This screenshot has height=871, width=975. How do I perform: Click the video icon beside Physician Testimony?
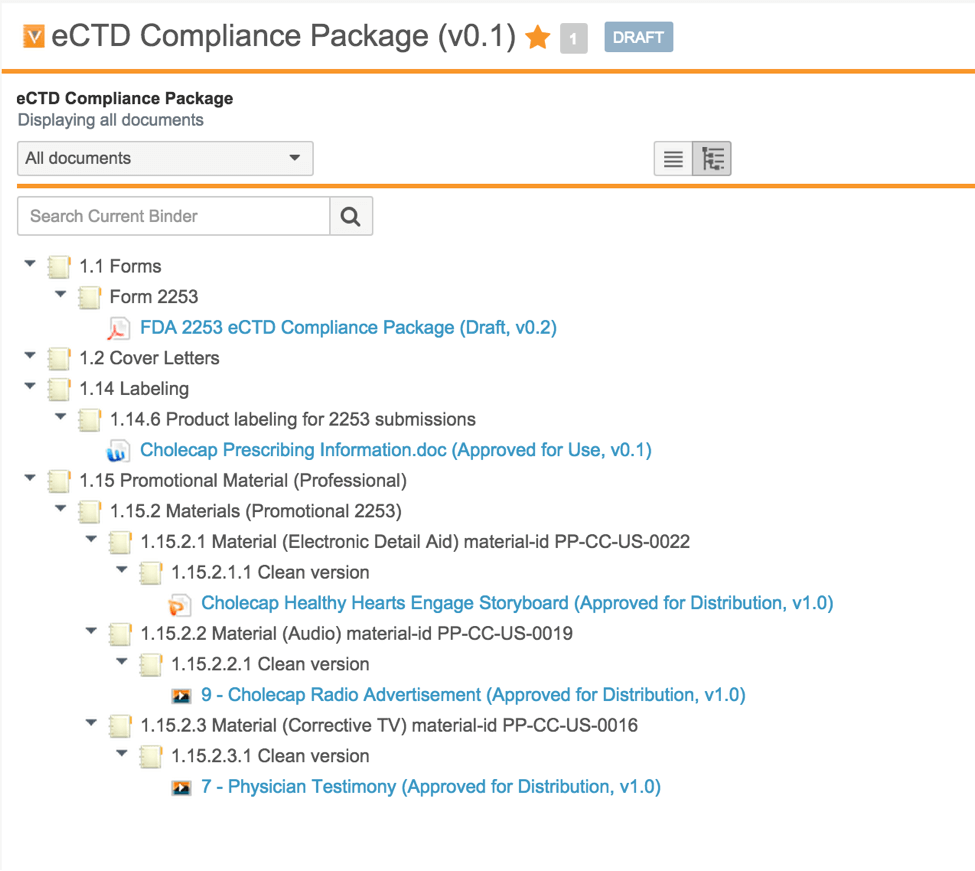point(181,788)
